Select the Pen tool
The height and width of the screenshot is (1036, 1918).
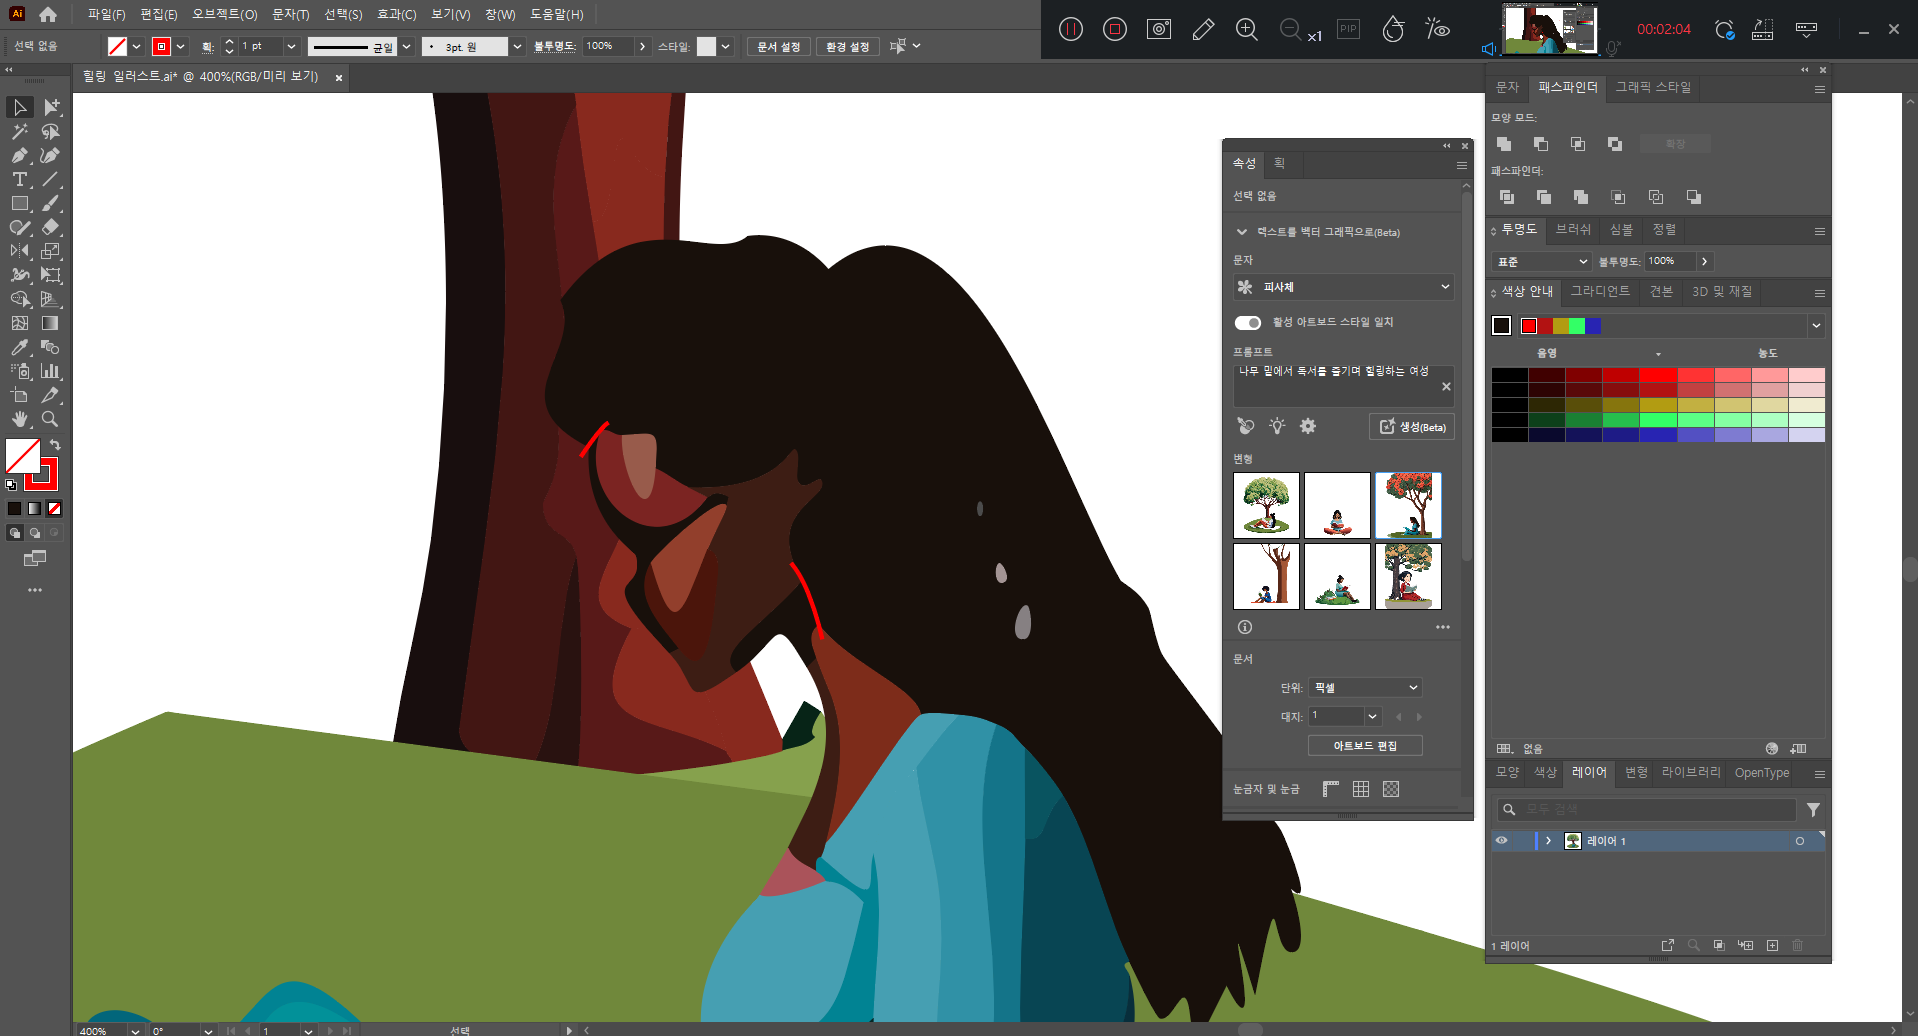(20, 155)
